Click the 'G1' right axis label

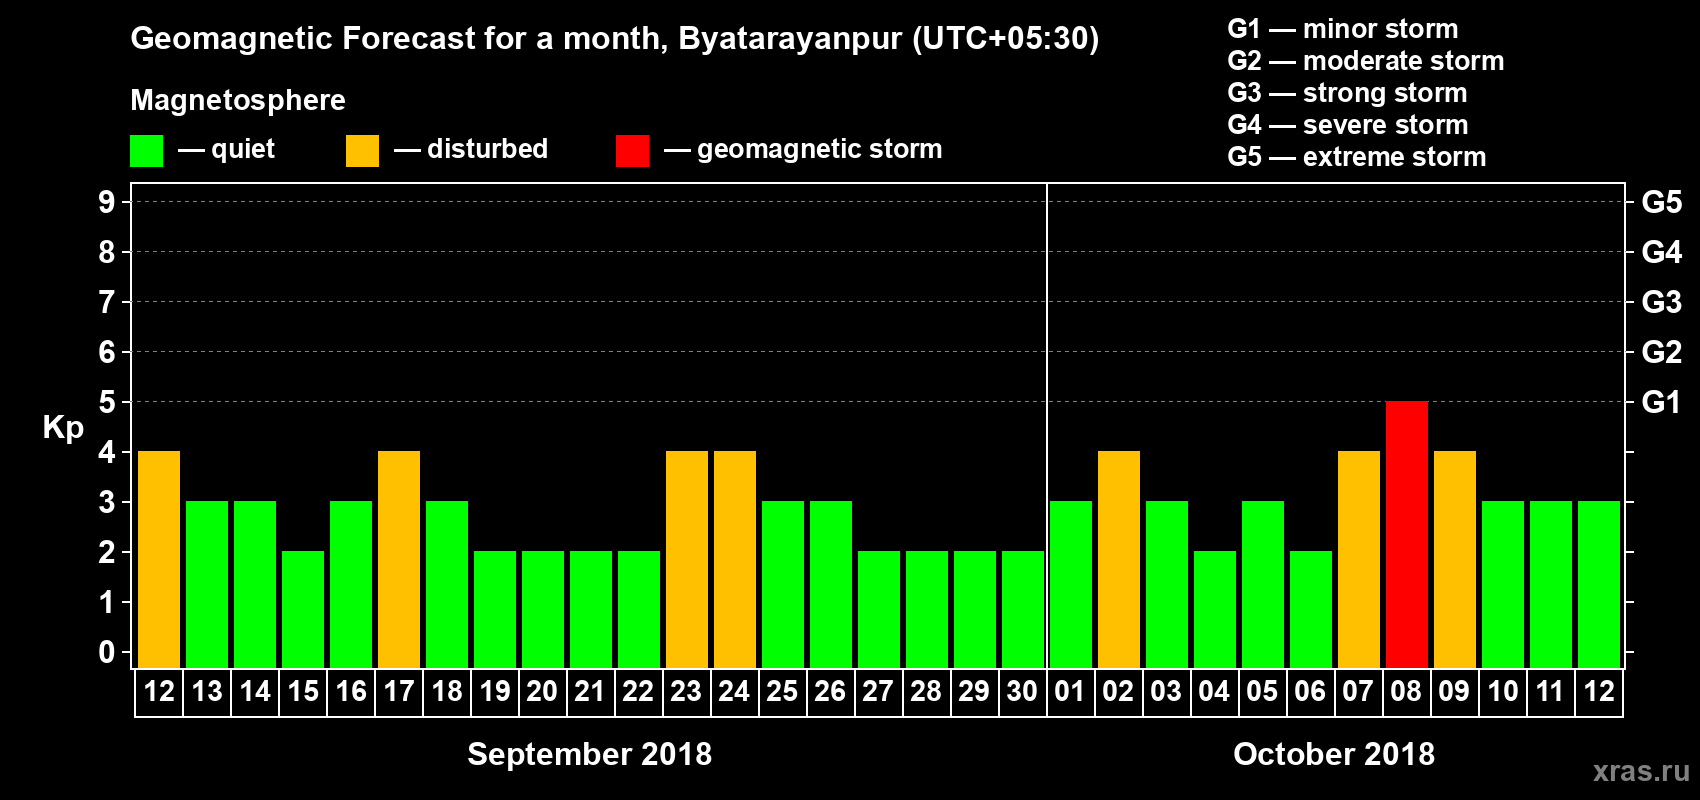pyautogui.click(x=1662, y=402)
